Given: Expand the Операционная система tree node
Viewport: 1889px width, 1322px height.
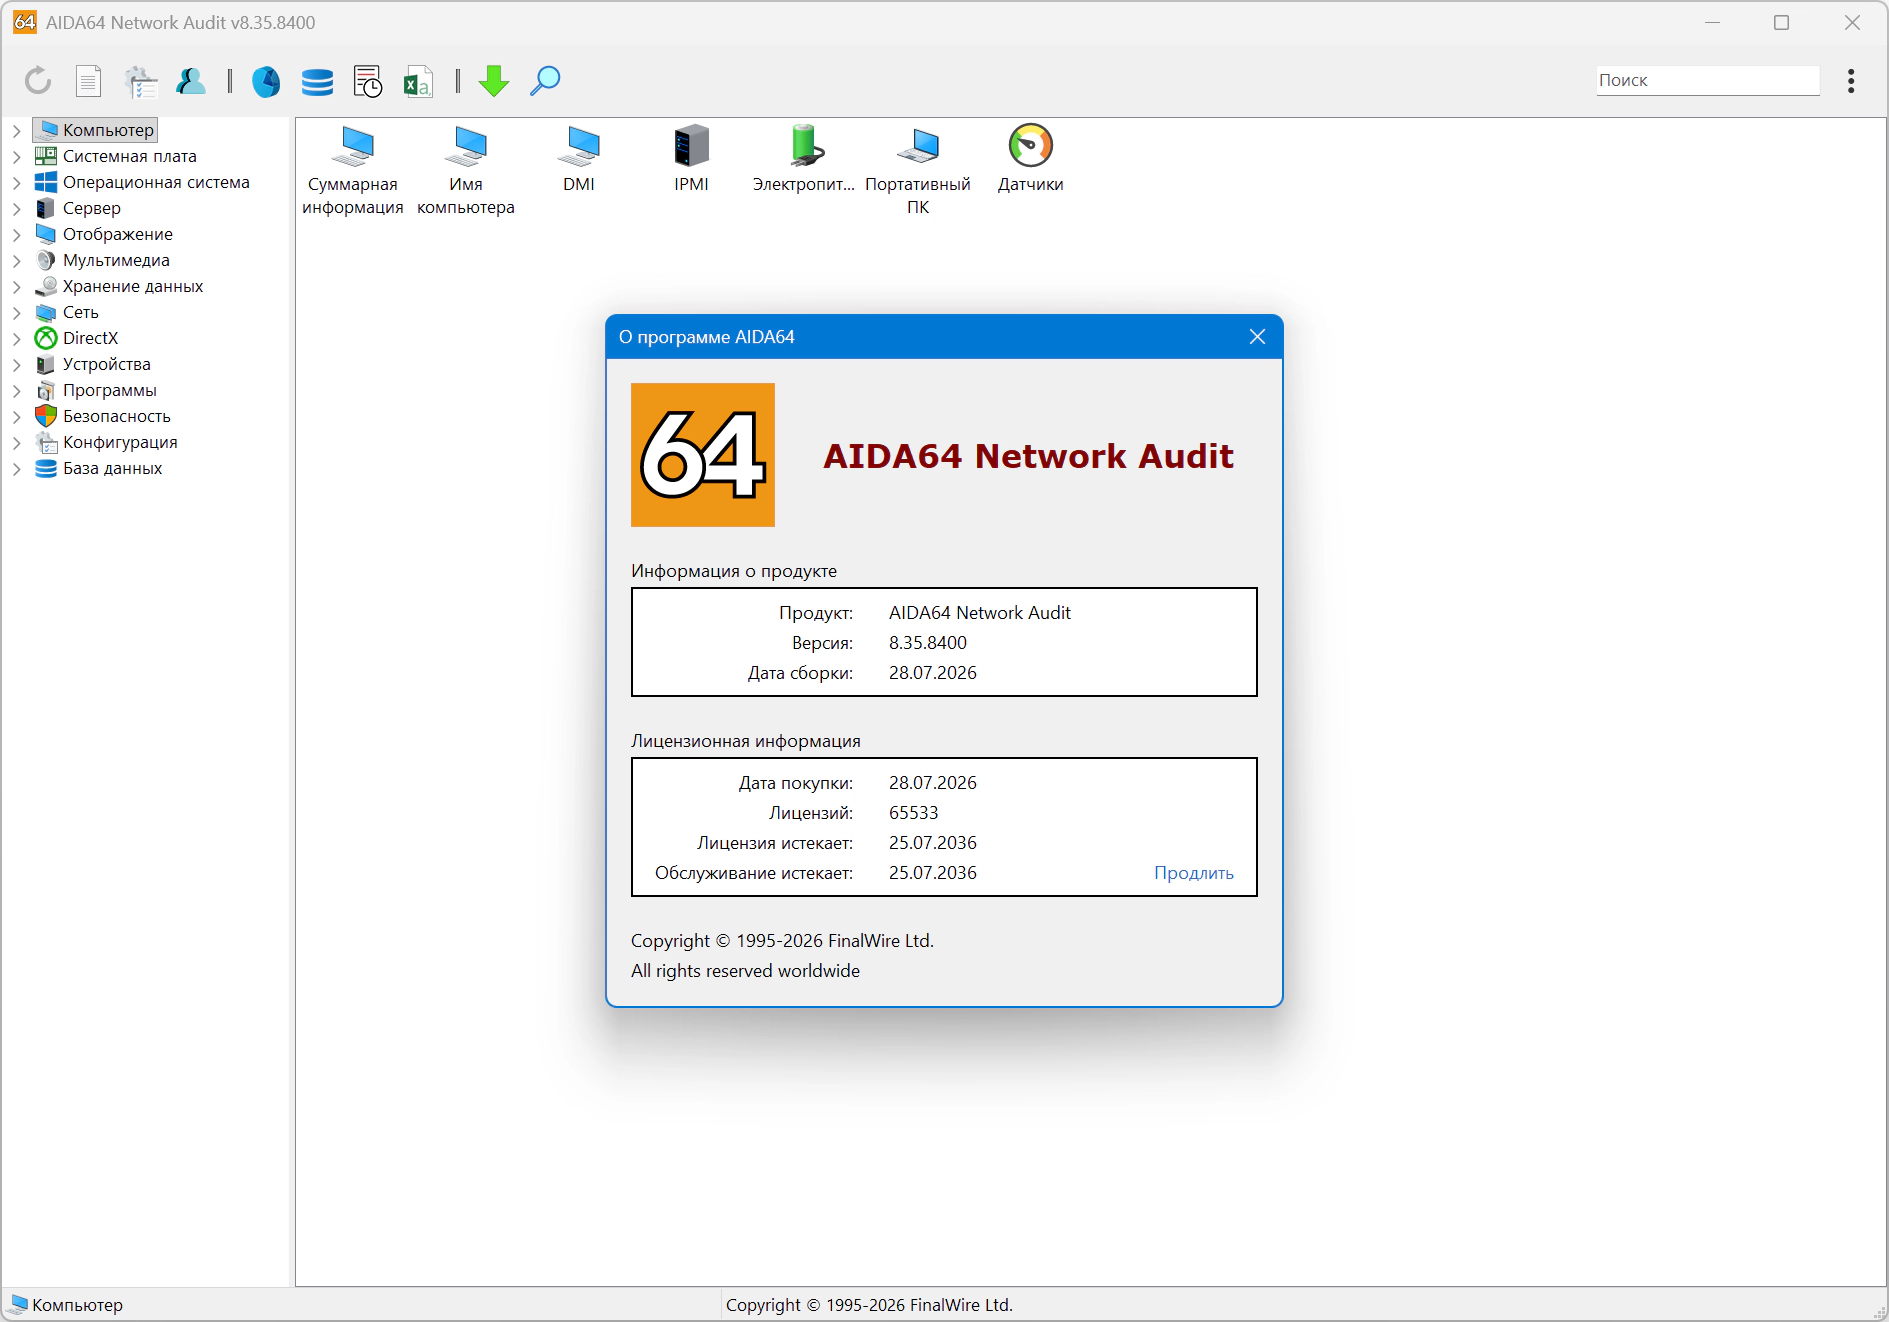Looking at the screenshot, I should (16, 182).
